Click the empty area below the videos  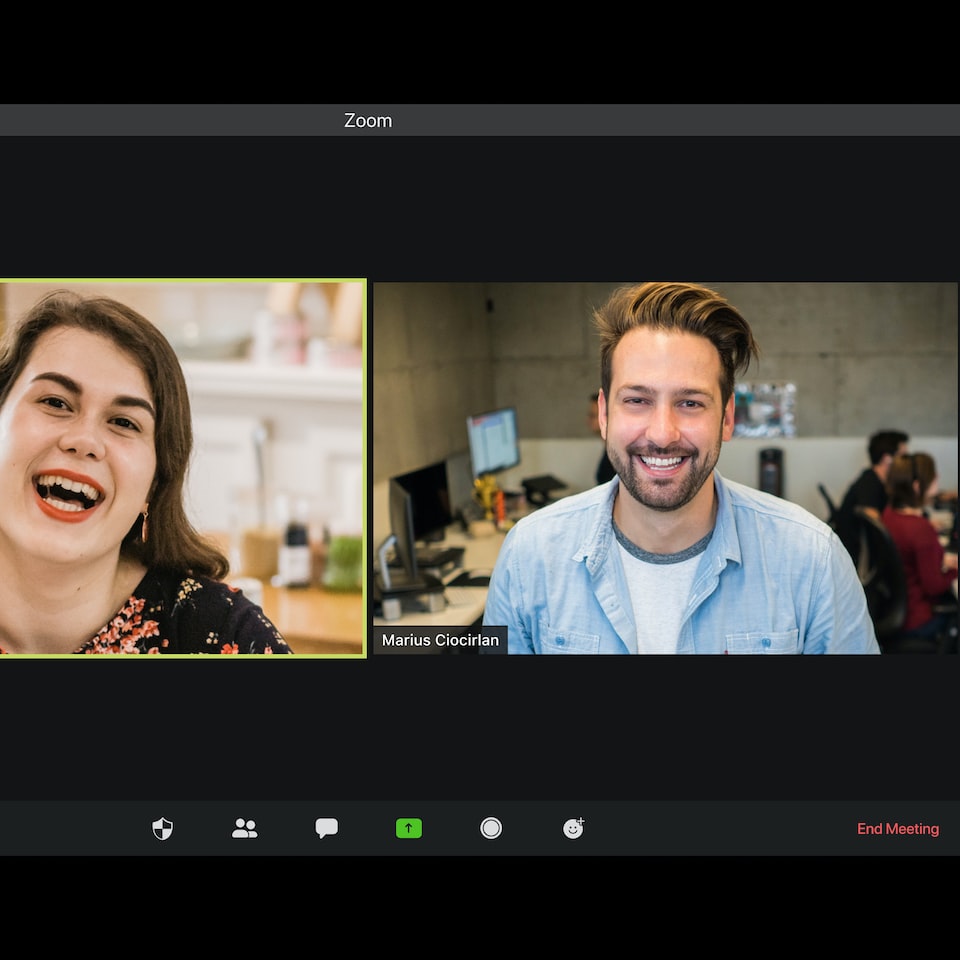480,728
